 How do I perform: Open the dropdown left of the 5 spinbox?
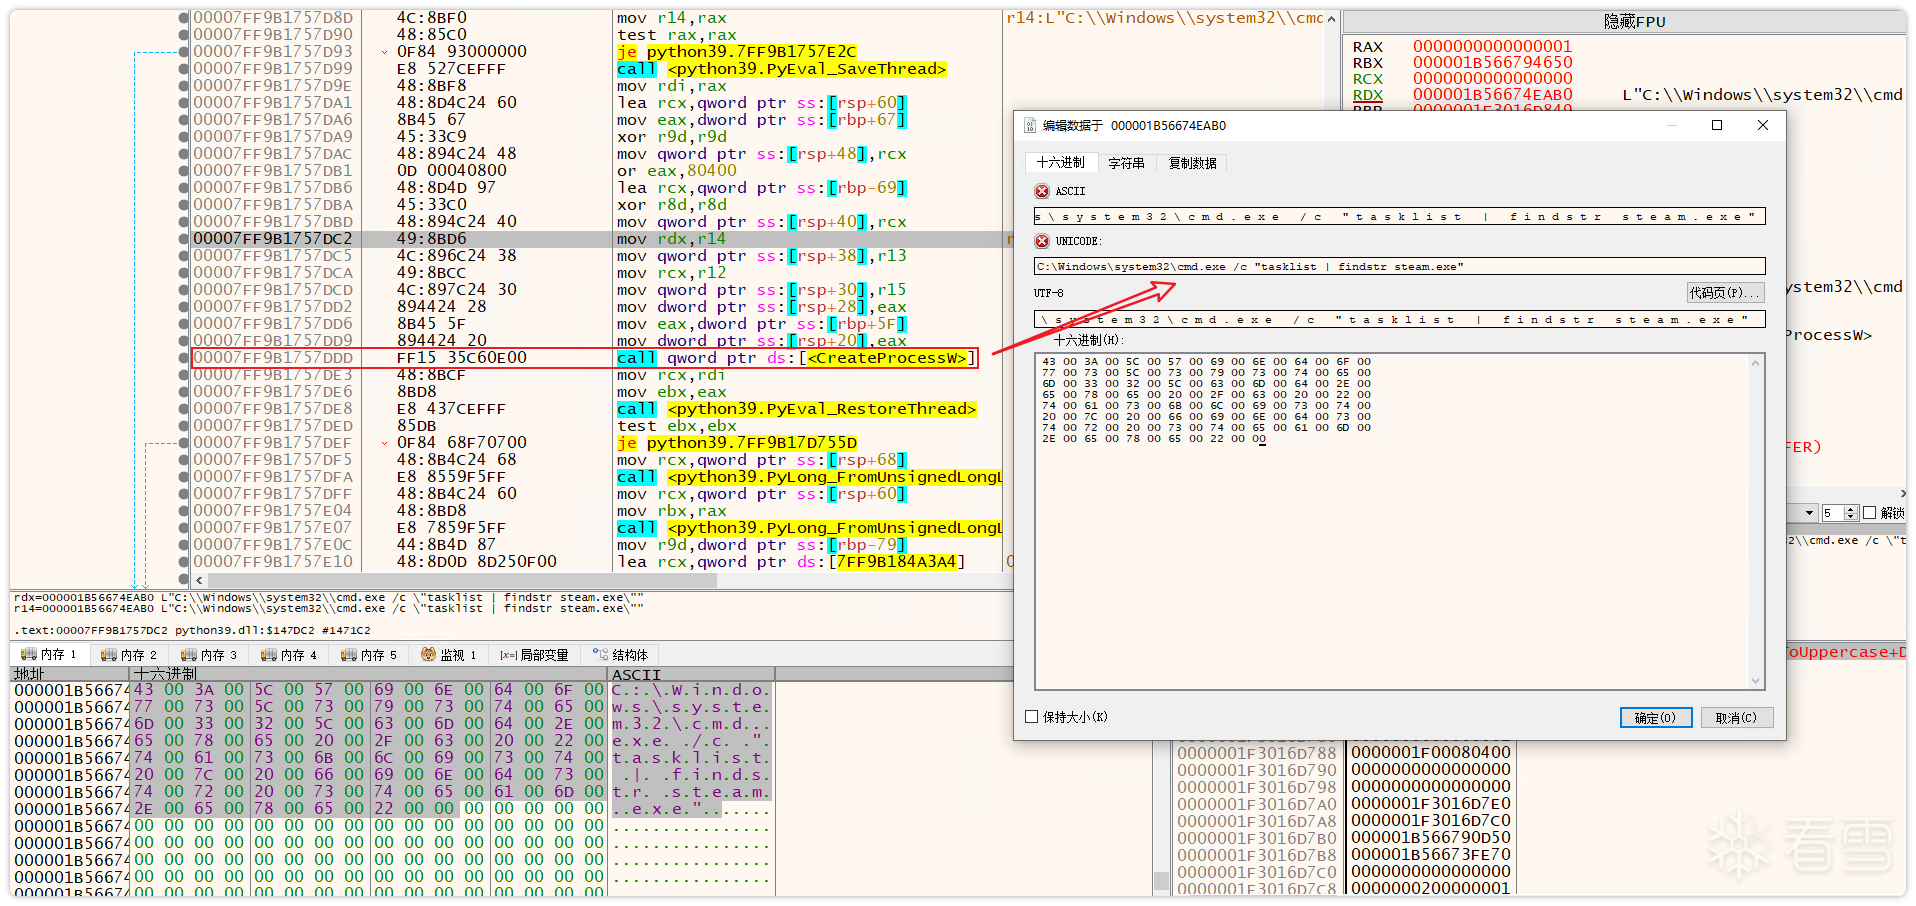coord(1809,513)
